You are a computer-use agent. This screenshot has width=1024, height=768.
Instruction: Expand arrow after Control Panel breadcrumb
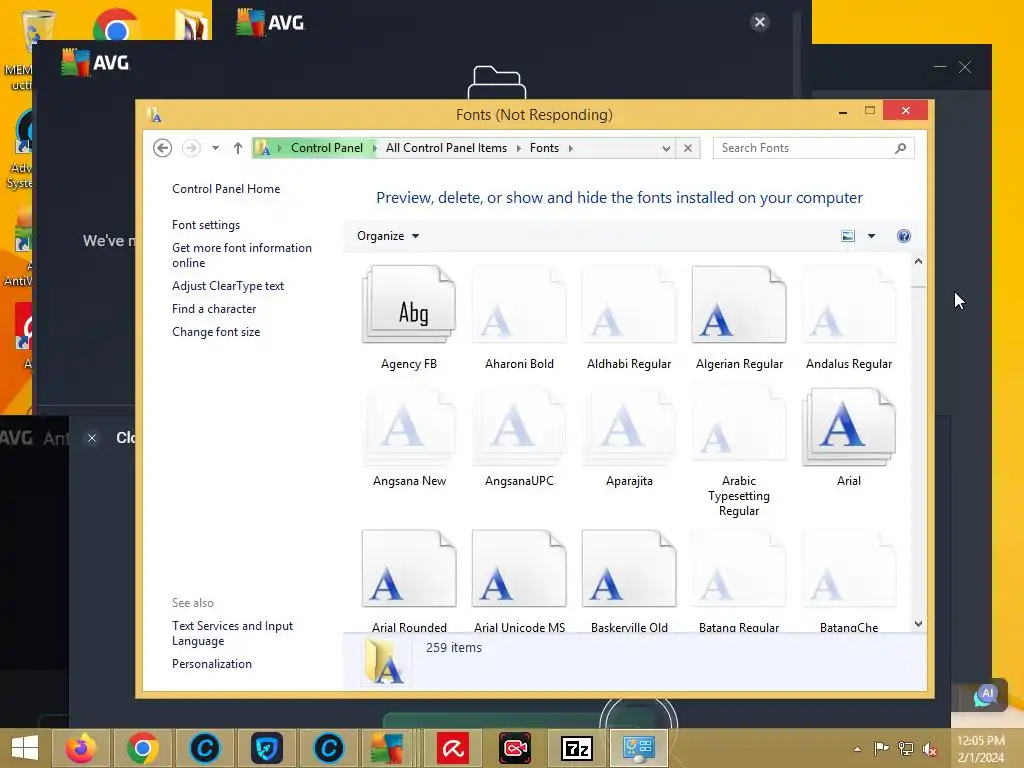pos(375,148)
